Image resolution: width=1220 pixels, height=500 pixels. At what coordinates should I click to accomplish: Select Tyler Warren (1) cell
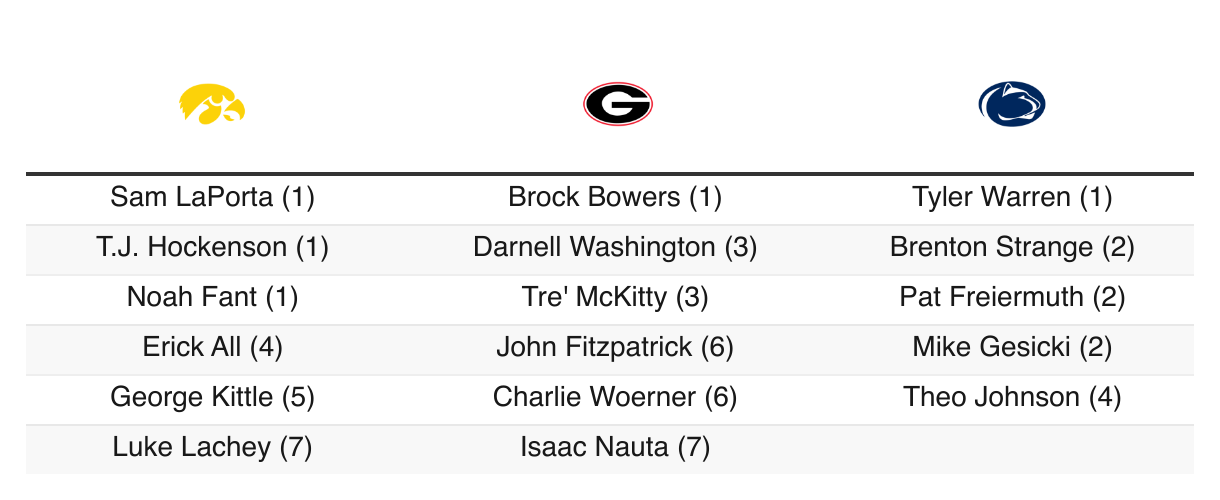click(1012, 197)
